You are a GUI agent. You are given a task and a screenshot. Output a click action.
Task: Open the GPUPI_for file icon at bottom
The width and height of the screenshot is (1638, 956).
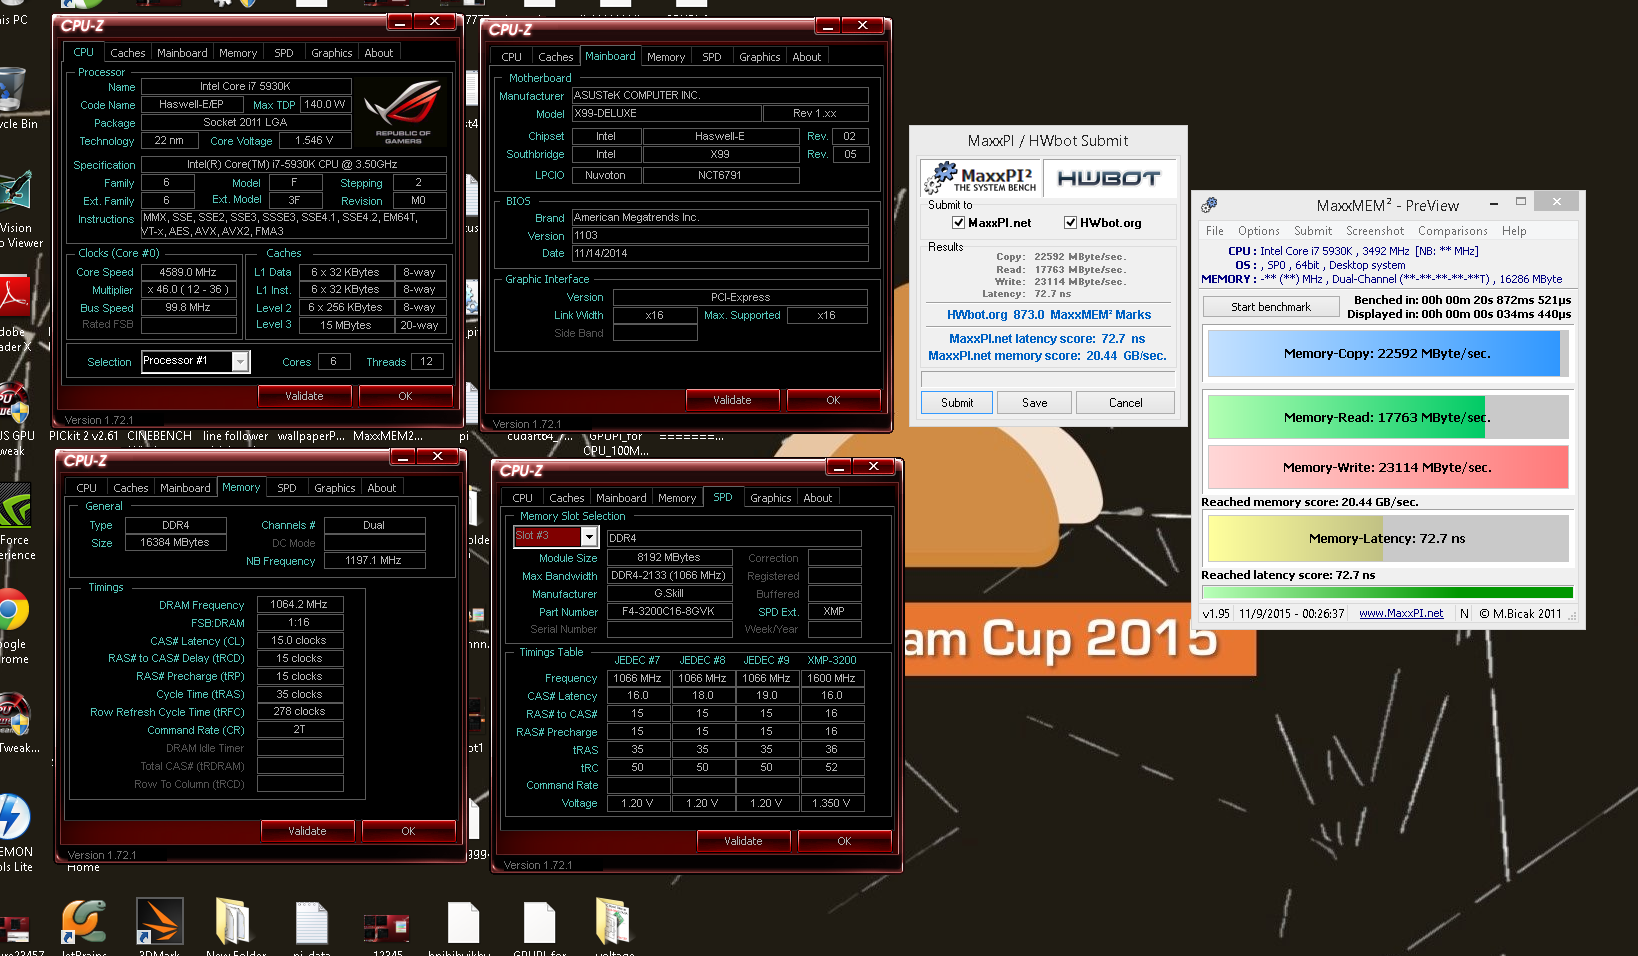tap(540, 922)
